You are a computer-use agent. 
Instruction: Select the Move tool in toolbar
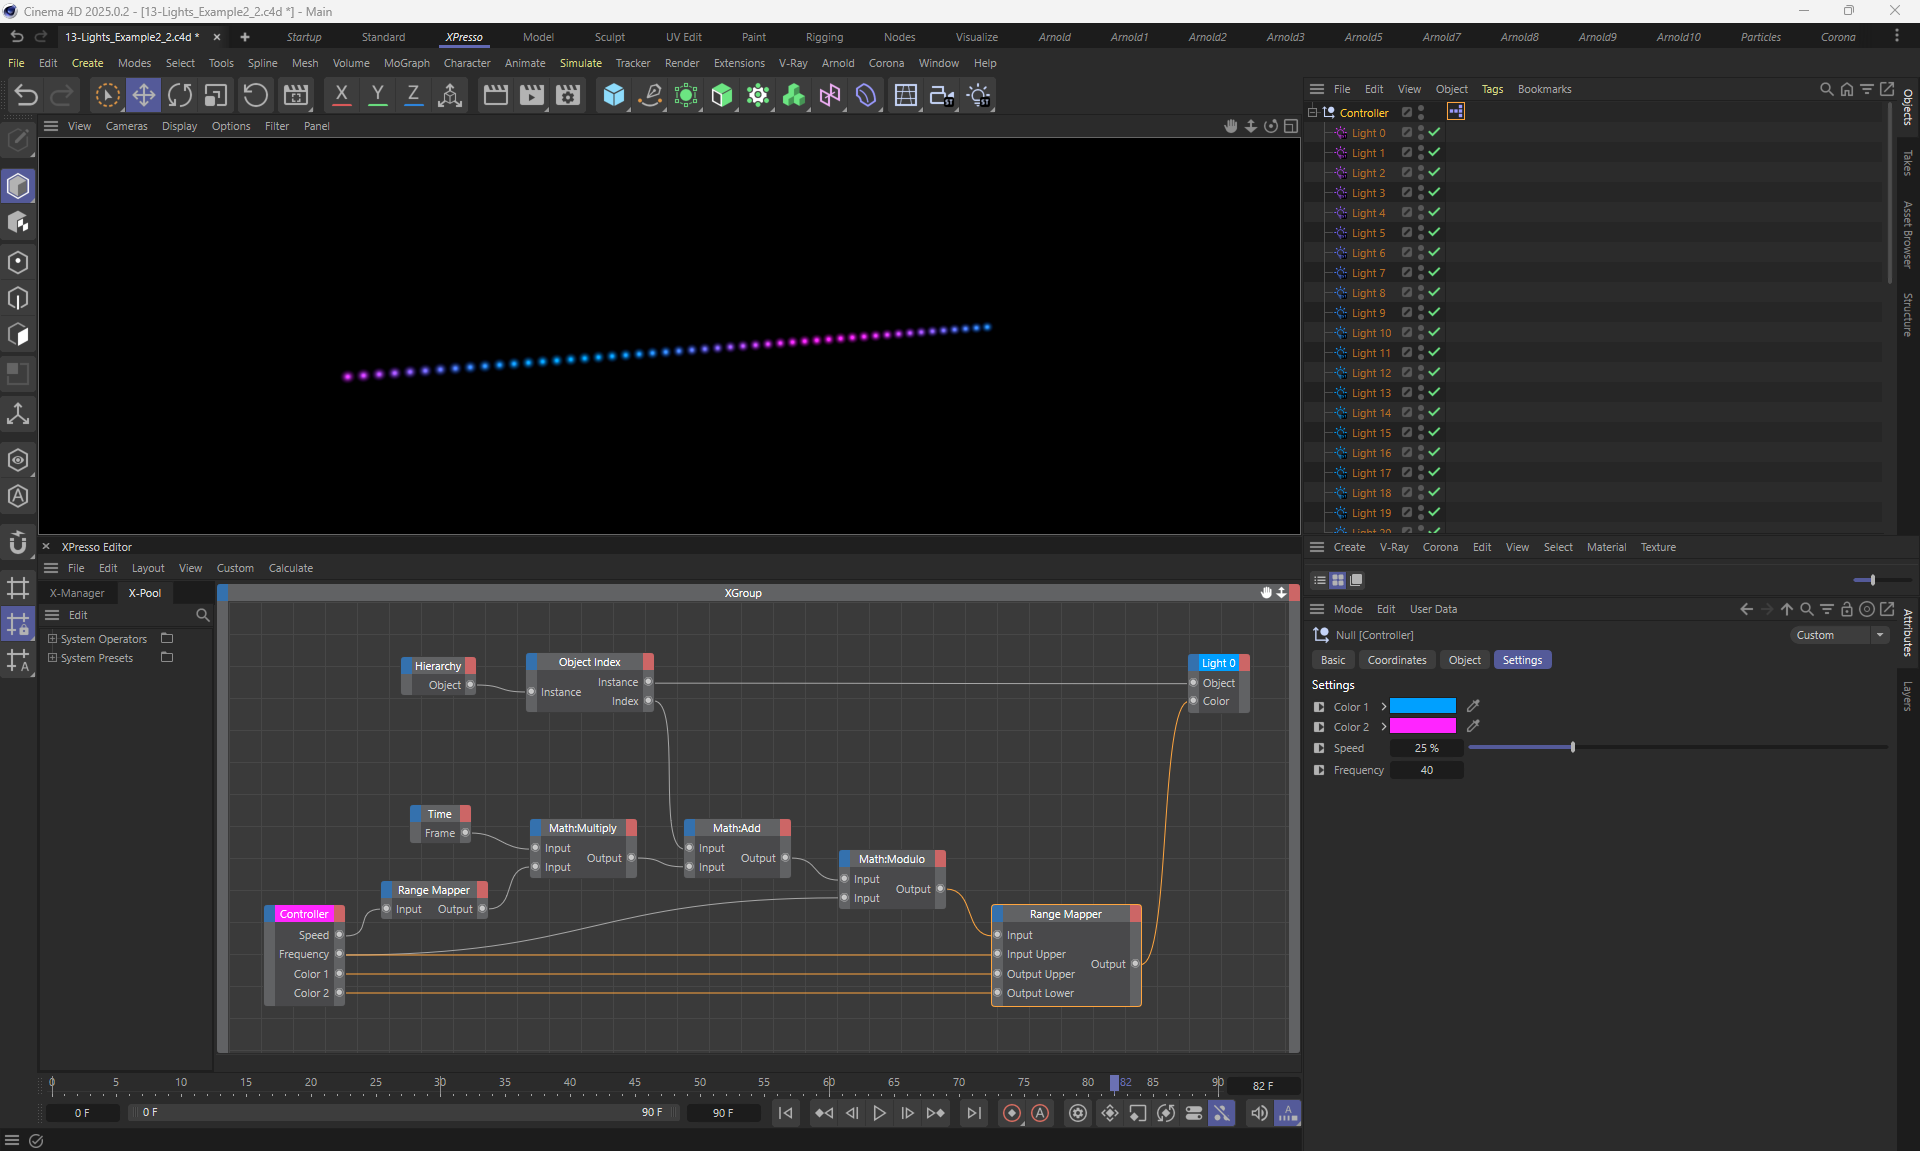click(143, 95)
